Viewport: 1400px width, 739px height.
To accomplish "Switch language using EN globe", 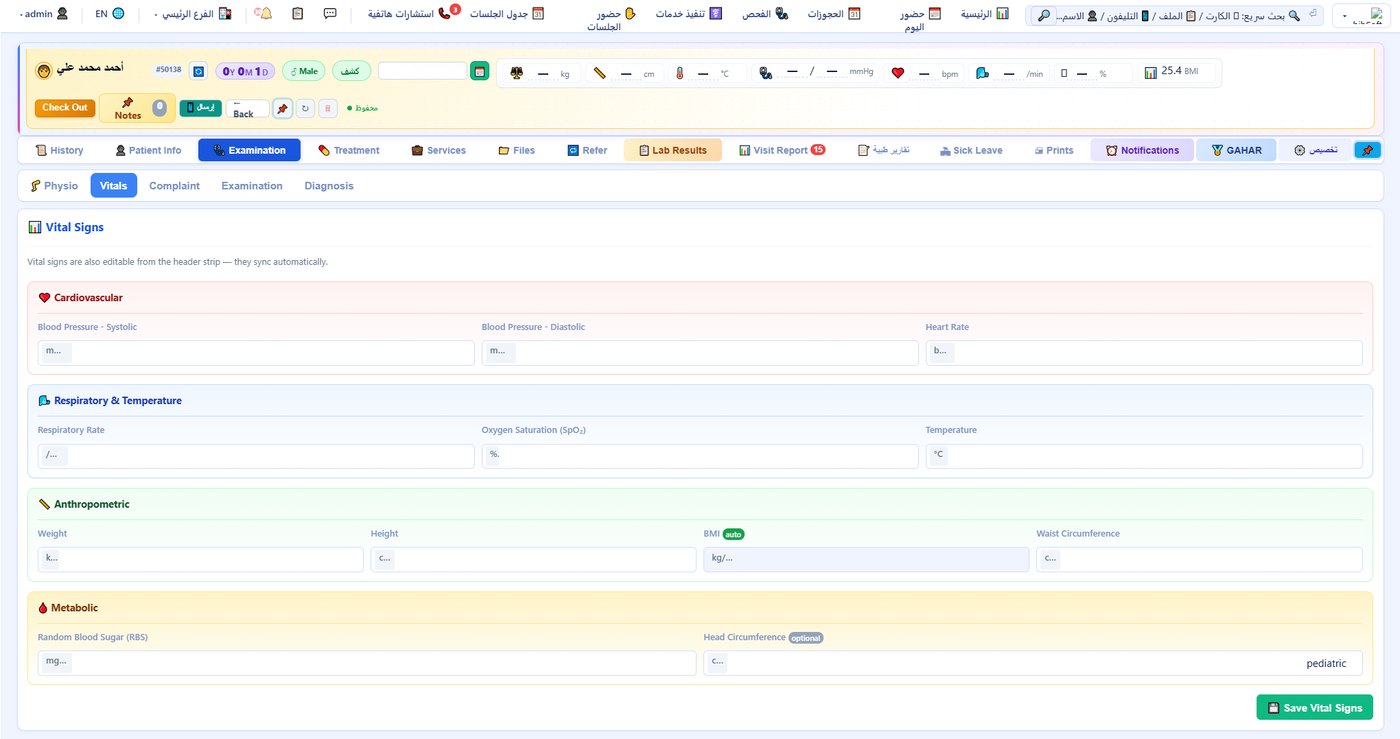I will pos(110,14).
